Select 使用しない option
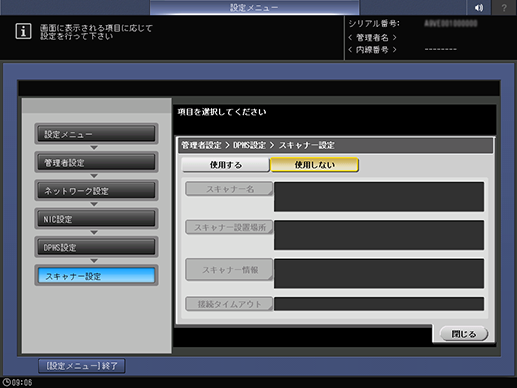The width and height of the screenshot is (517, 388). [314, 165]
